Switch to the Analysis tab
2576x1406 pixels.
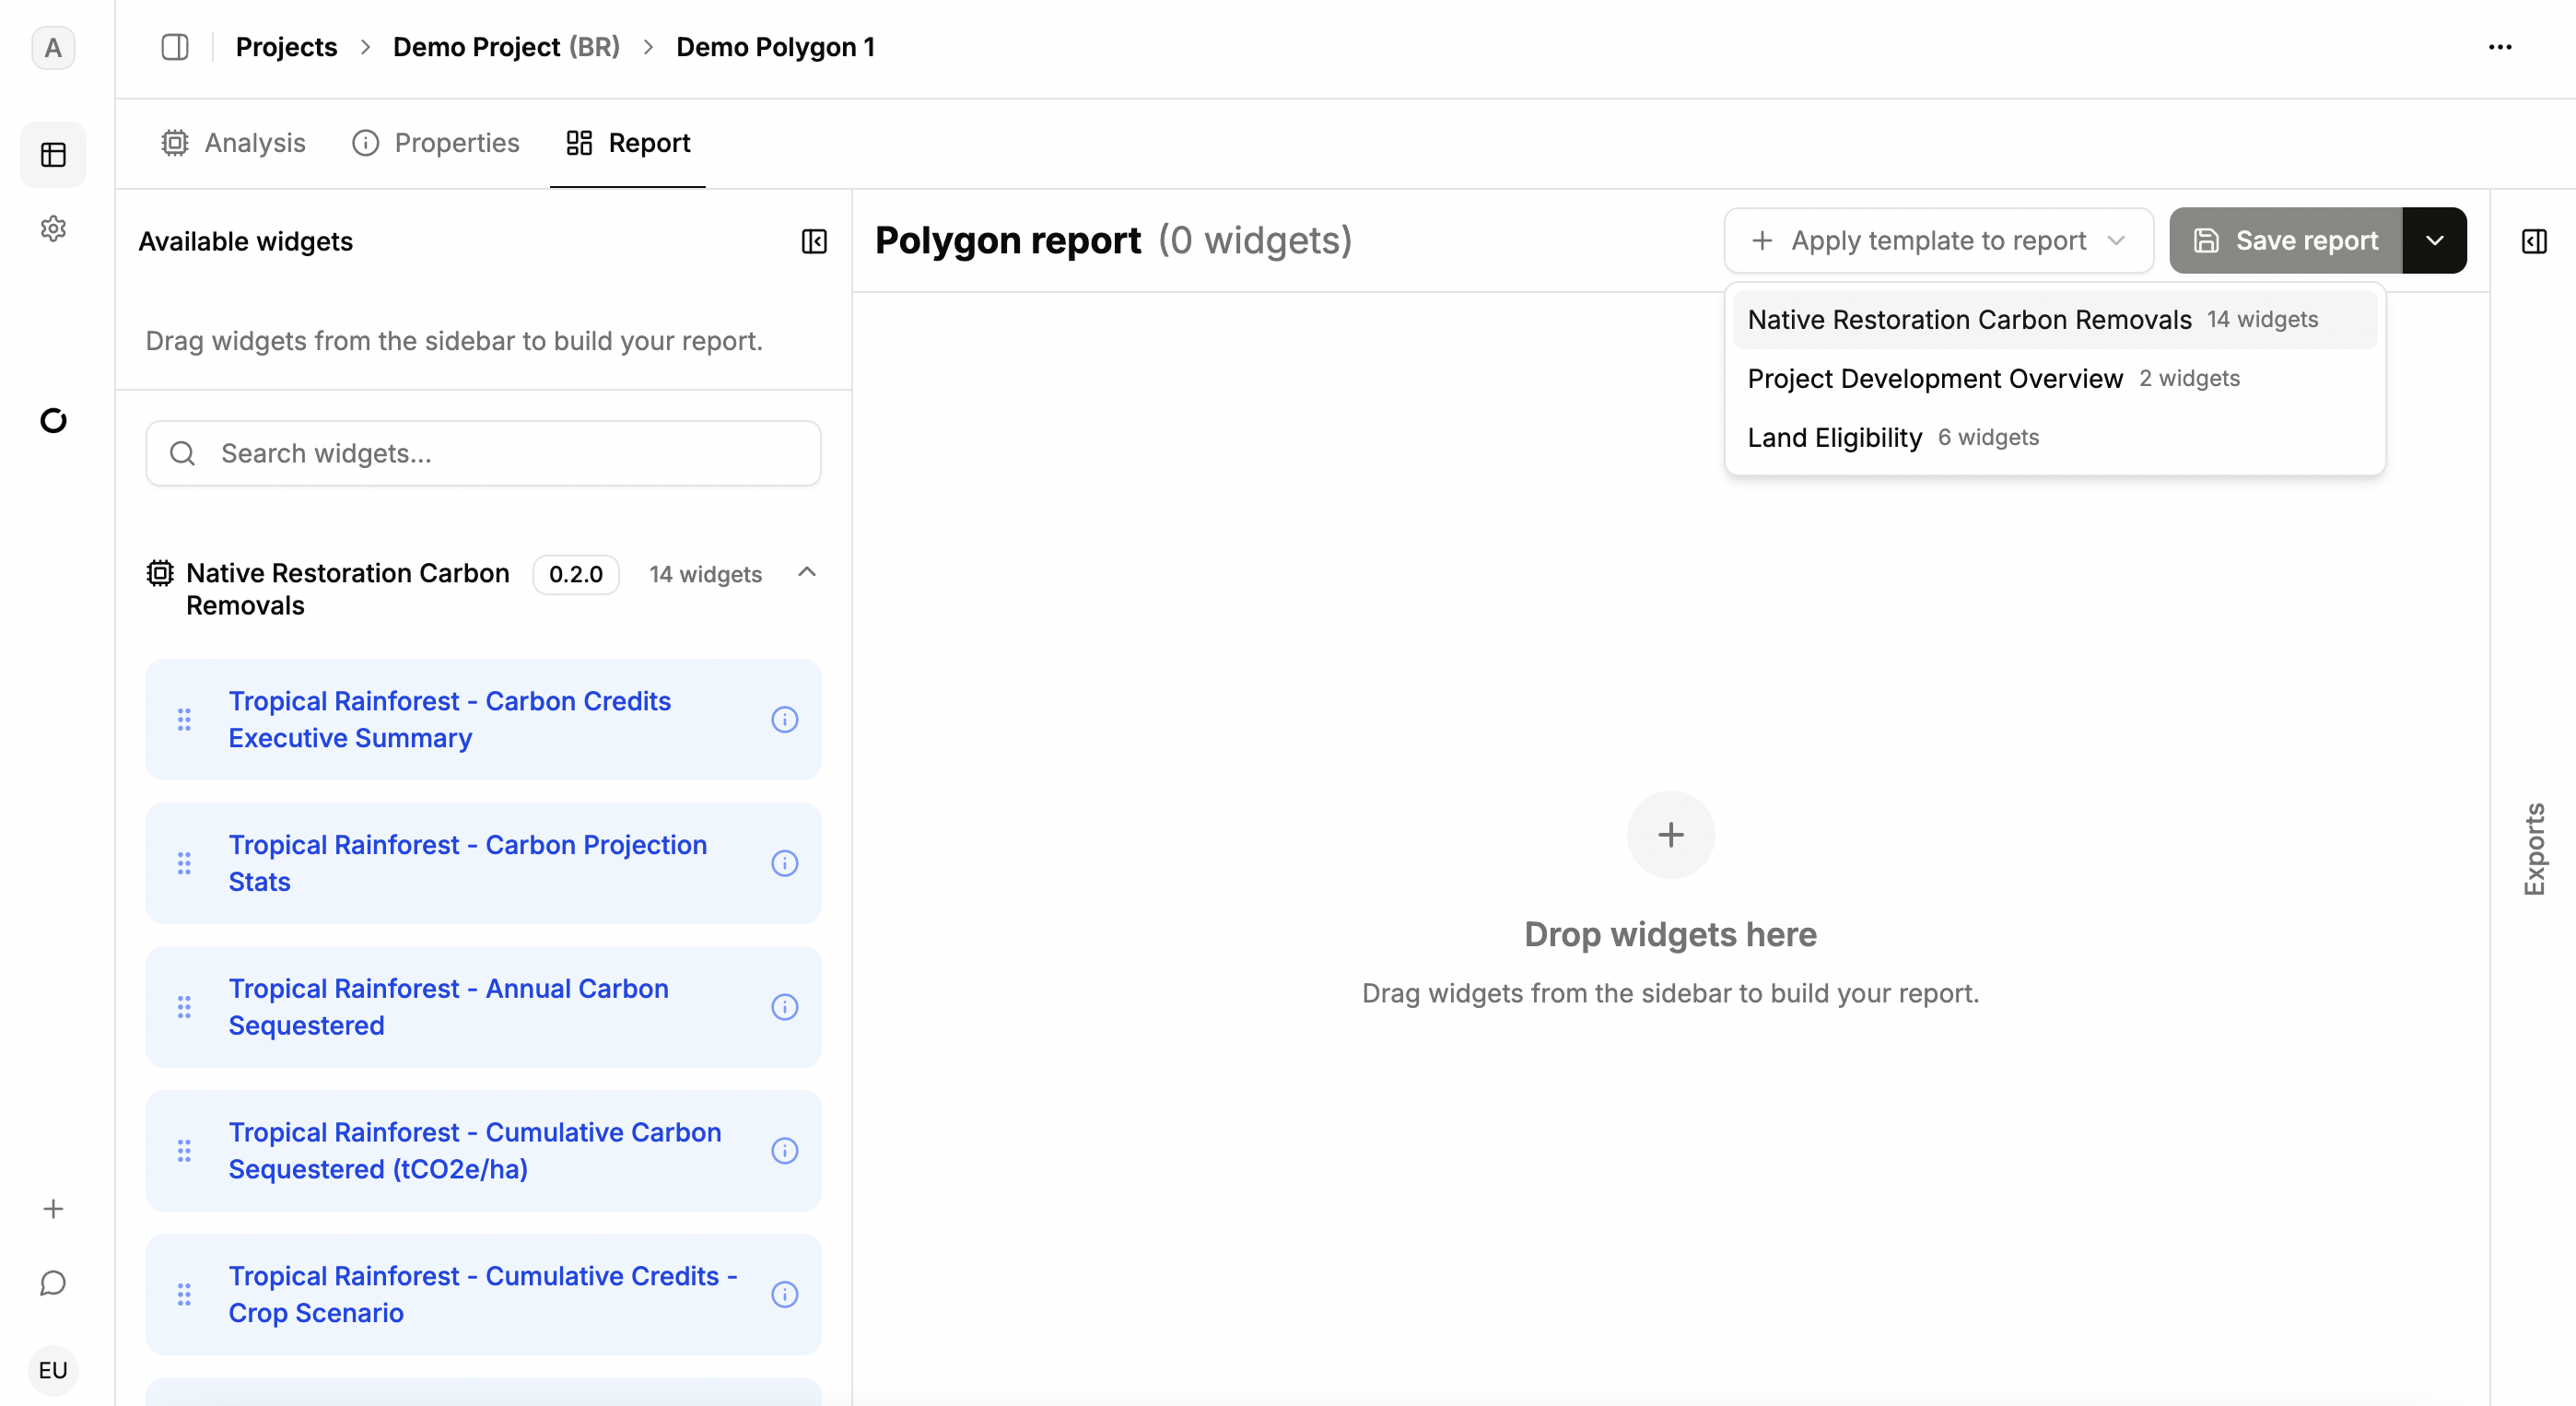click(234, 143)
